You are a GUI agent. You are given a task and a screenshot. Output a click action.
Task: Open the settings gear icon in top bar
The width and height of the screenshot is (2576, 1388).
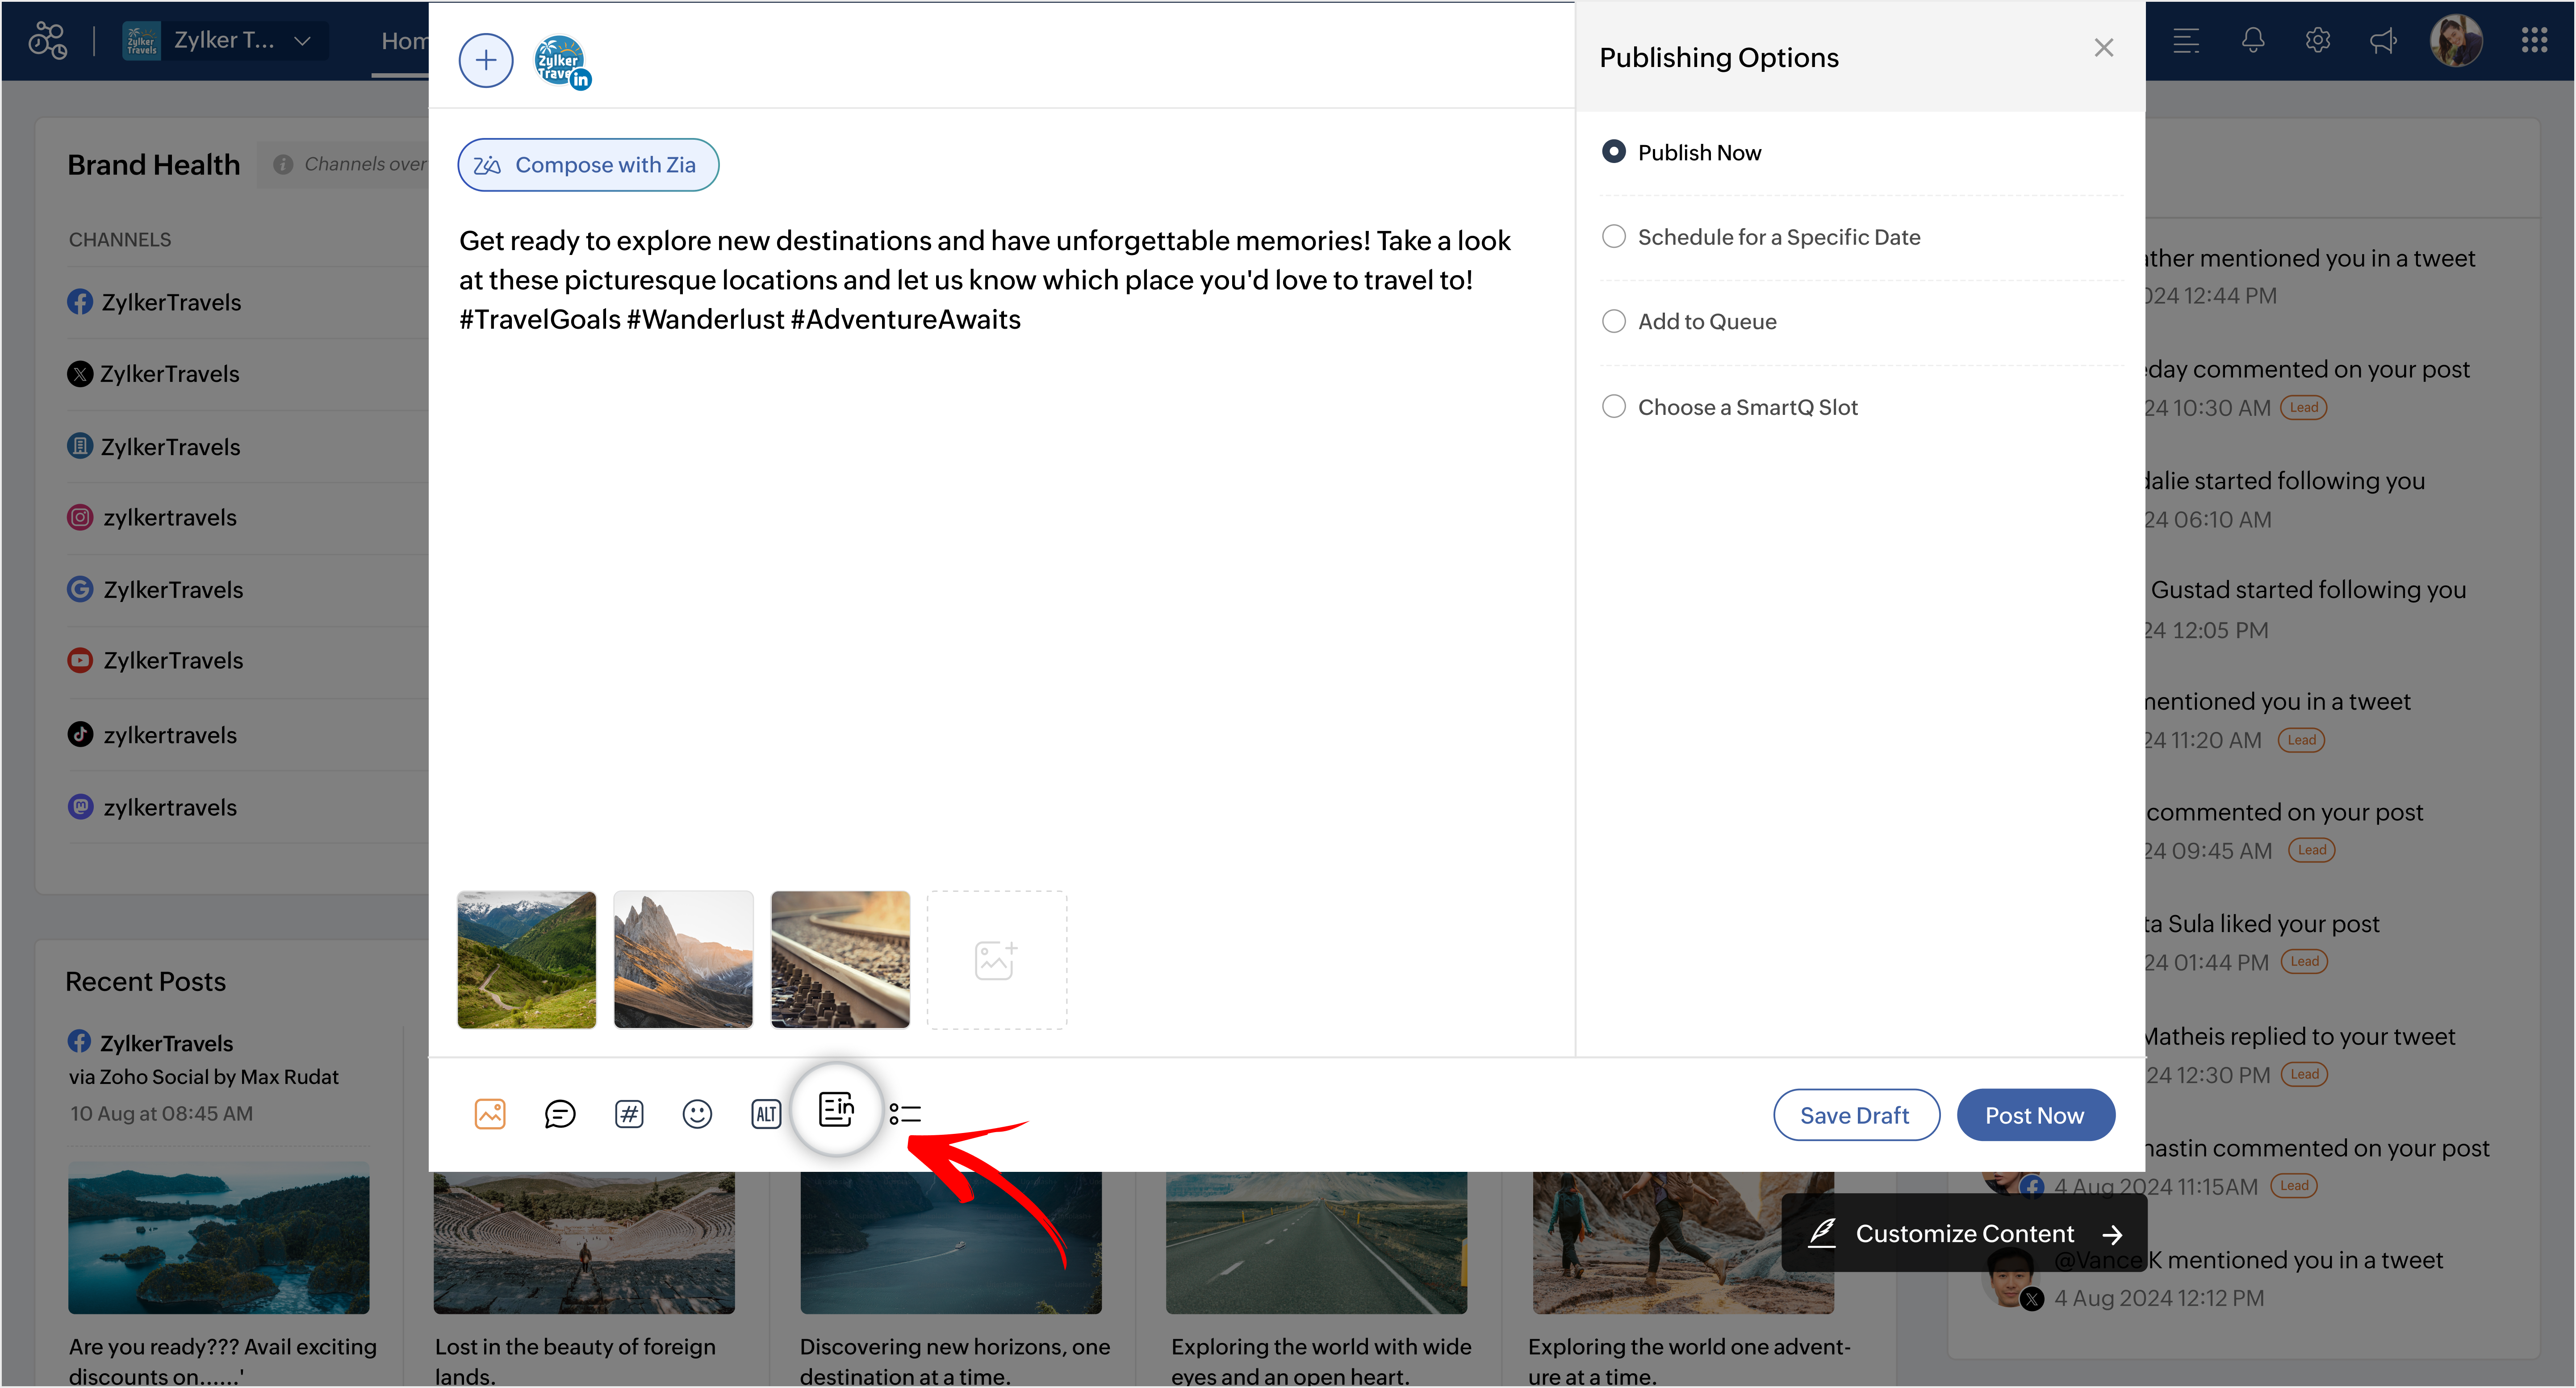[2318, 41]
